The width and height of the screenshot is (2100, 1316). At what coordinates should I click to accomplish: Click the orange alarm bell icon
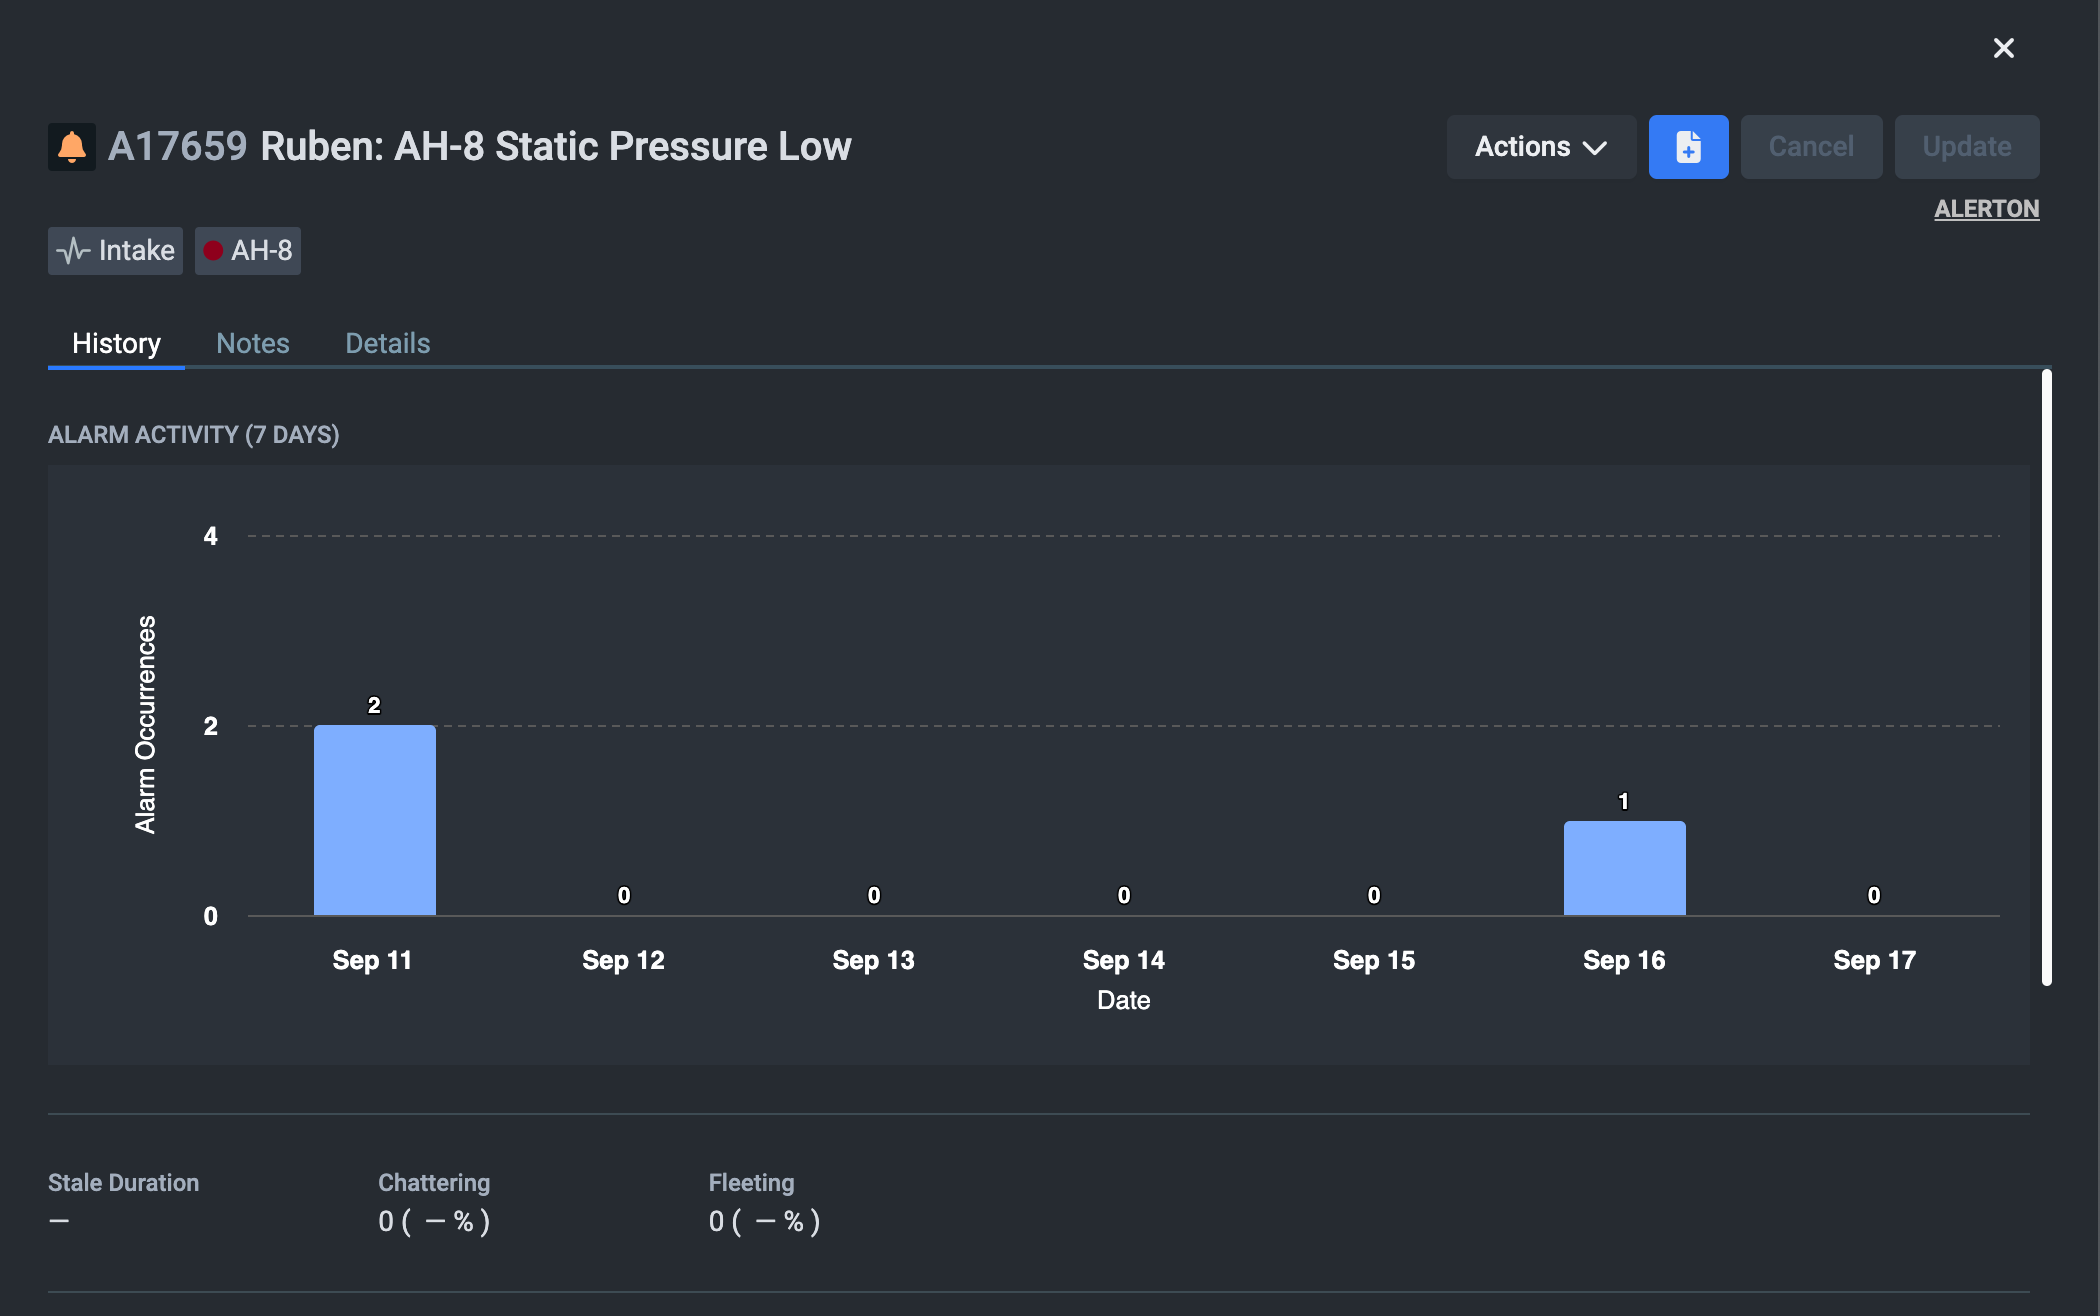tap(71, 147)
